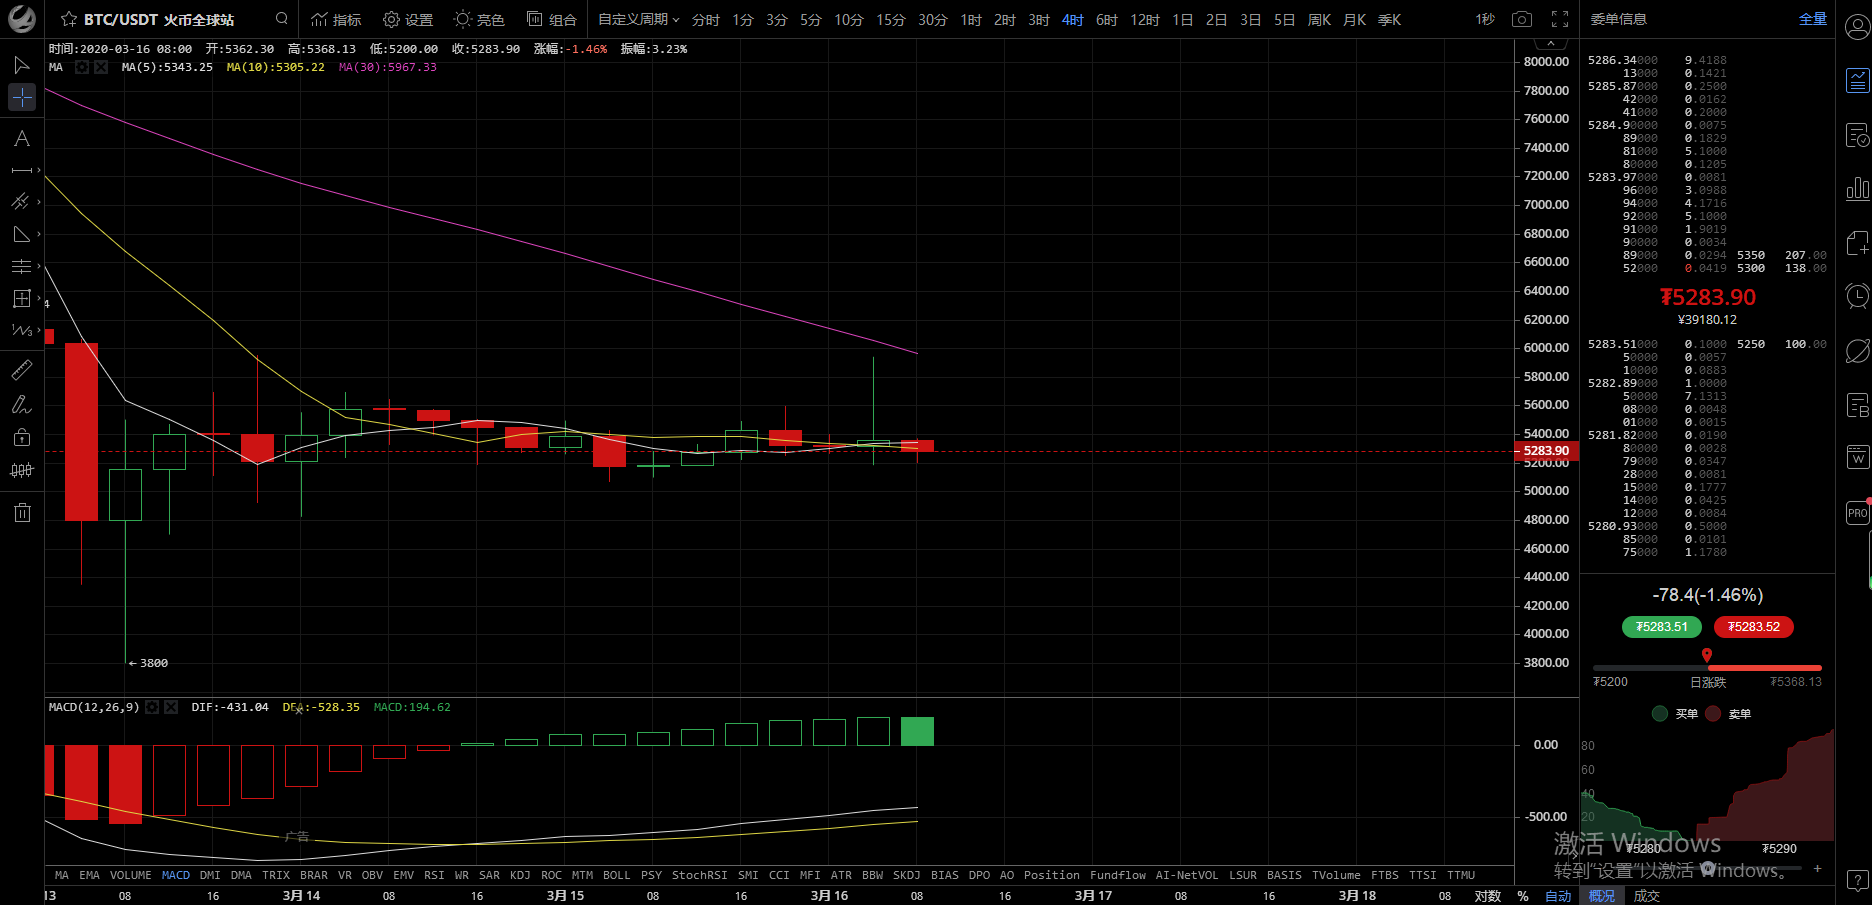
Task: Toggle the percent scale option
Action: click(1523, 896)
